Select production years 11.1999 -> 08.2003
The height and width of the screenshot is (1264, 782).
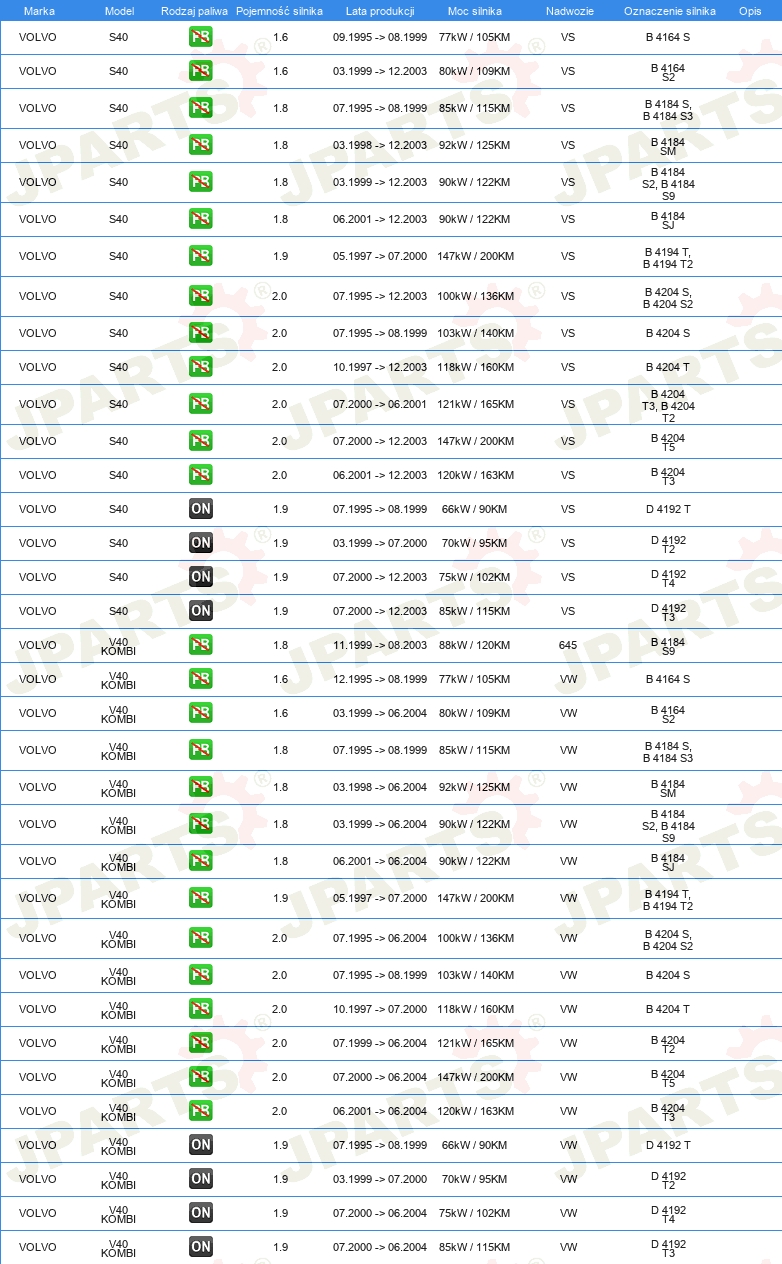(x=380, y=645)
